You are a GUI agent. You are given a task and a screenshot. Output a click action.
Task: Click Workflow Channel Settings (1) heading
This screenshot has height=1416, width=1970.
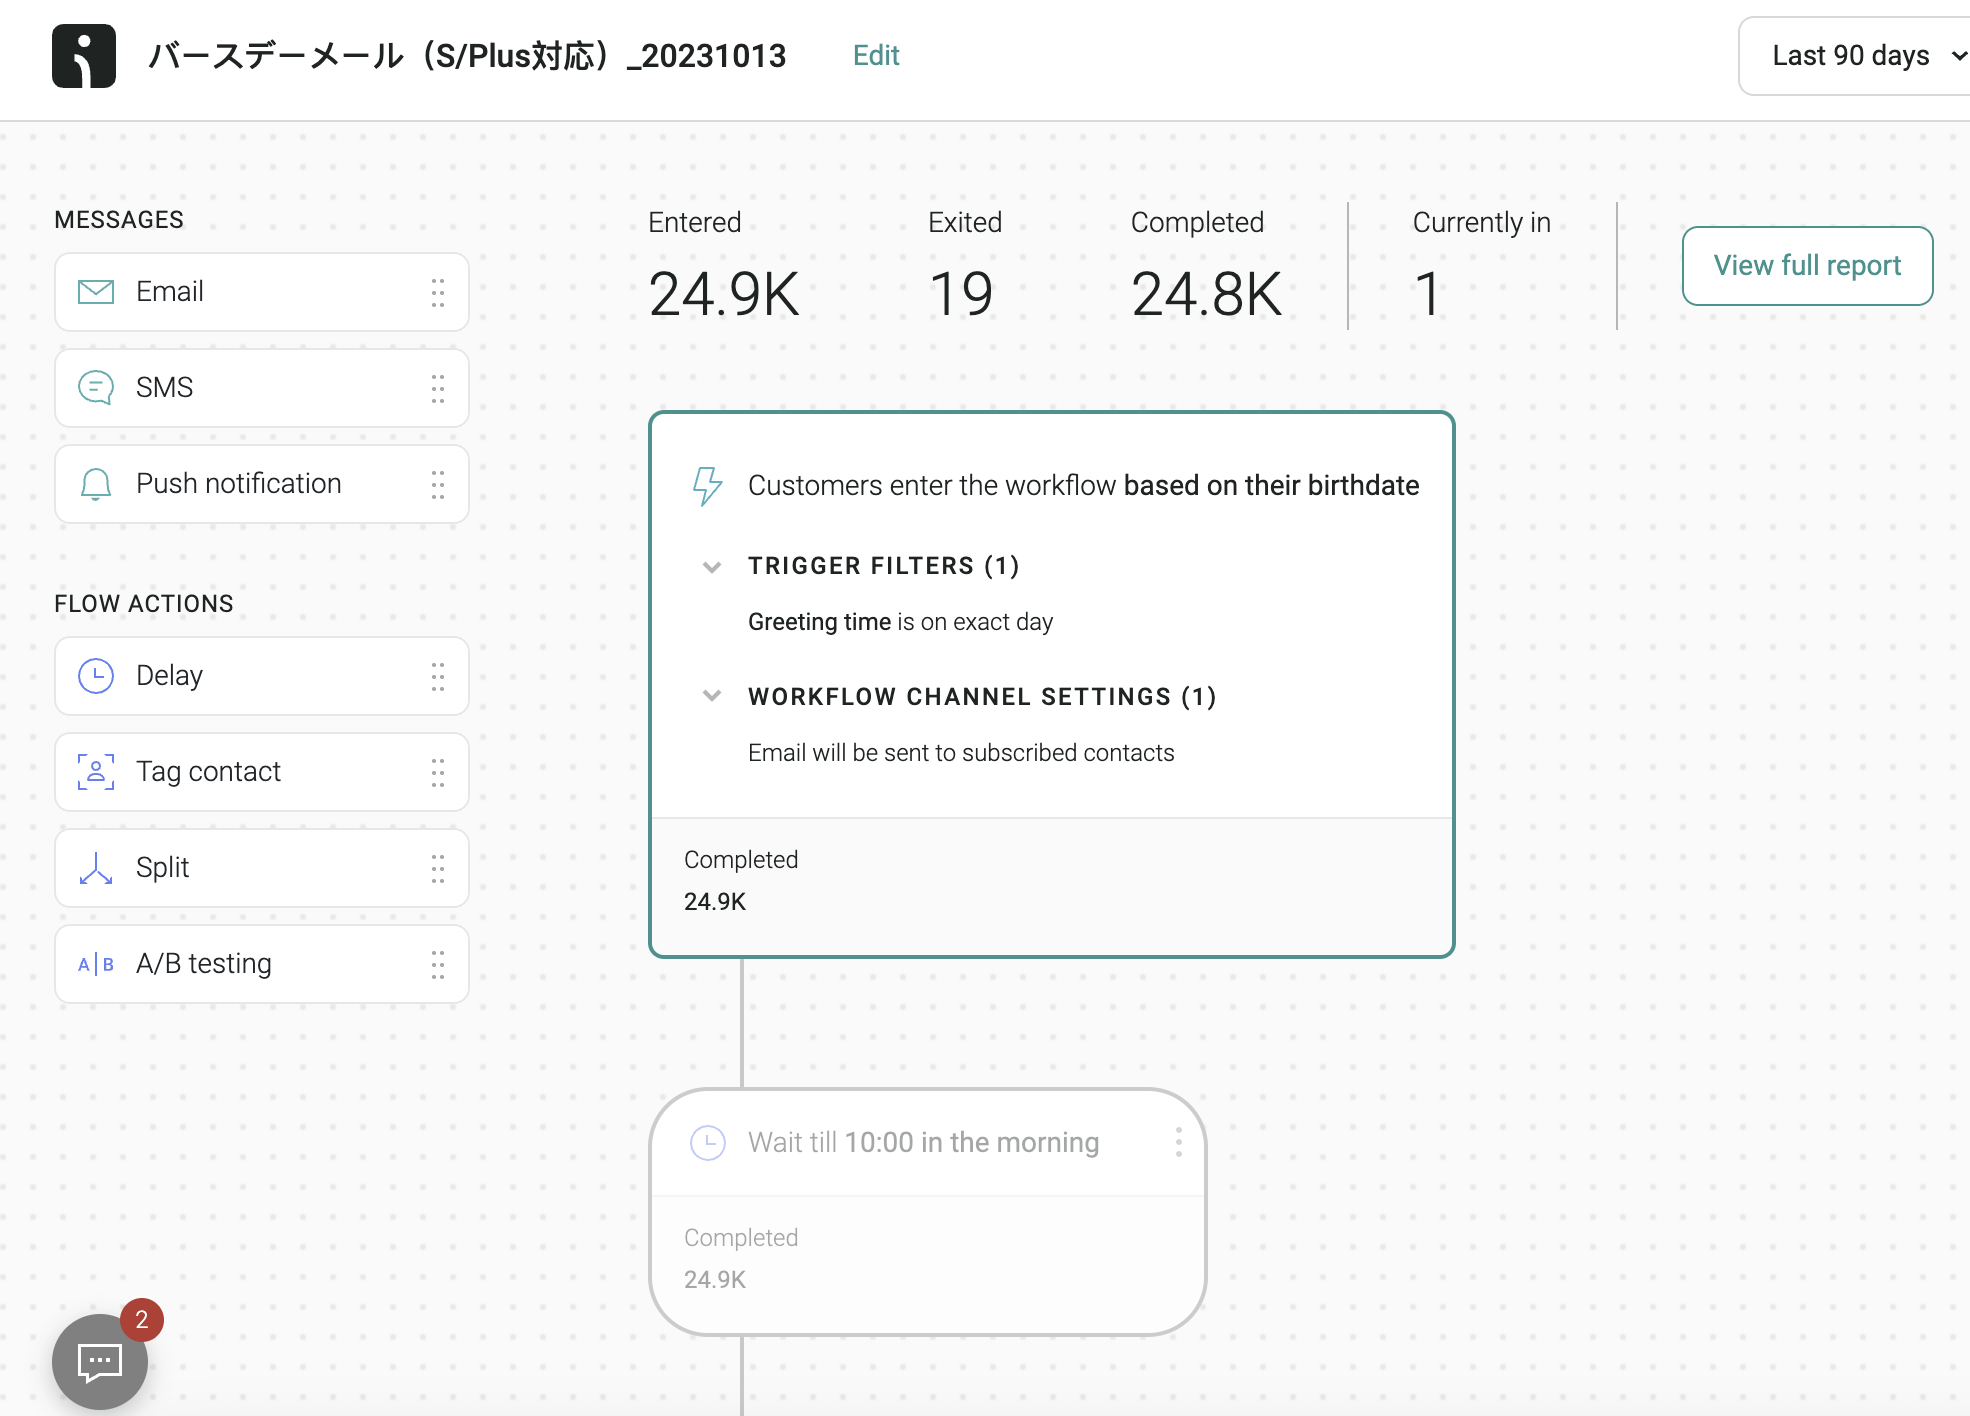[982, 697]
